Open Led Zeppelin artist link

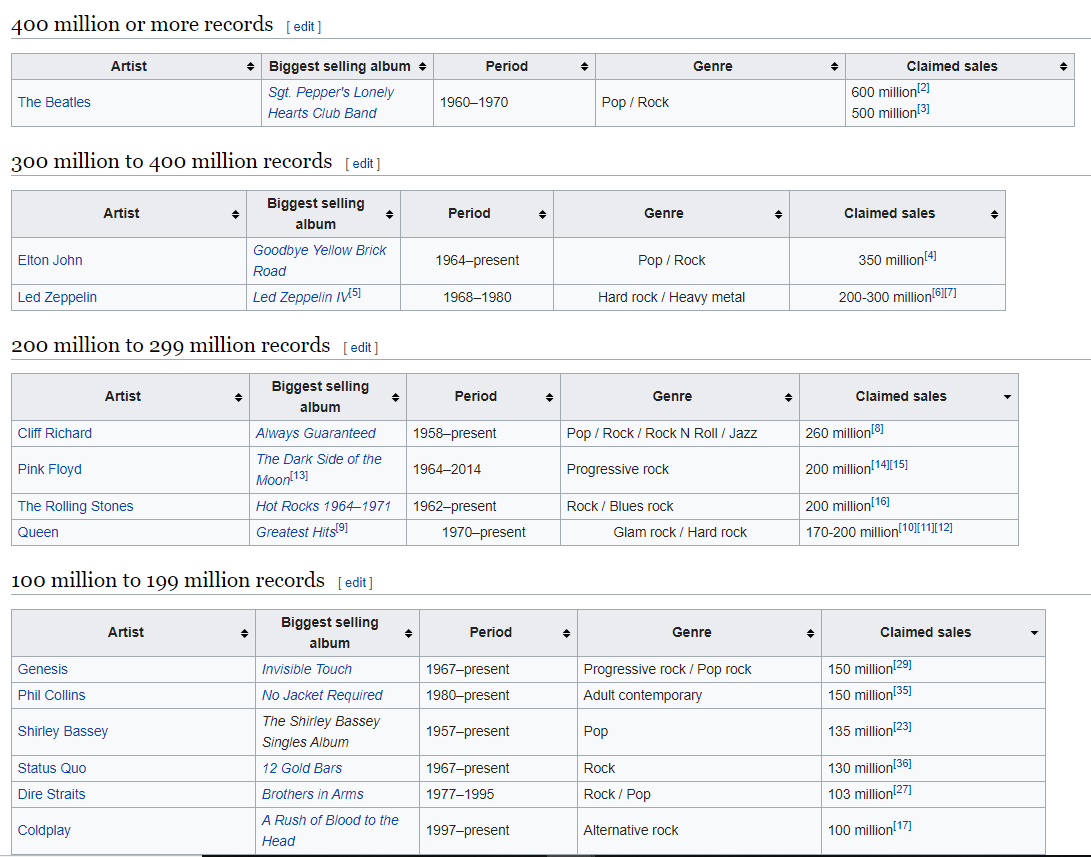click(57, 298)
